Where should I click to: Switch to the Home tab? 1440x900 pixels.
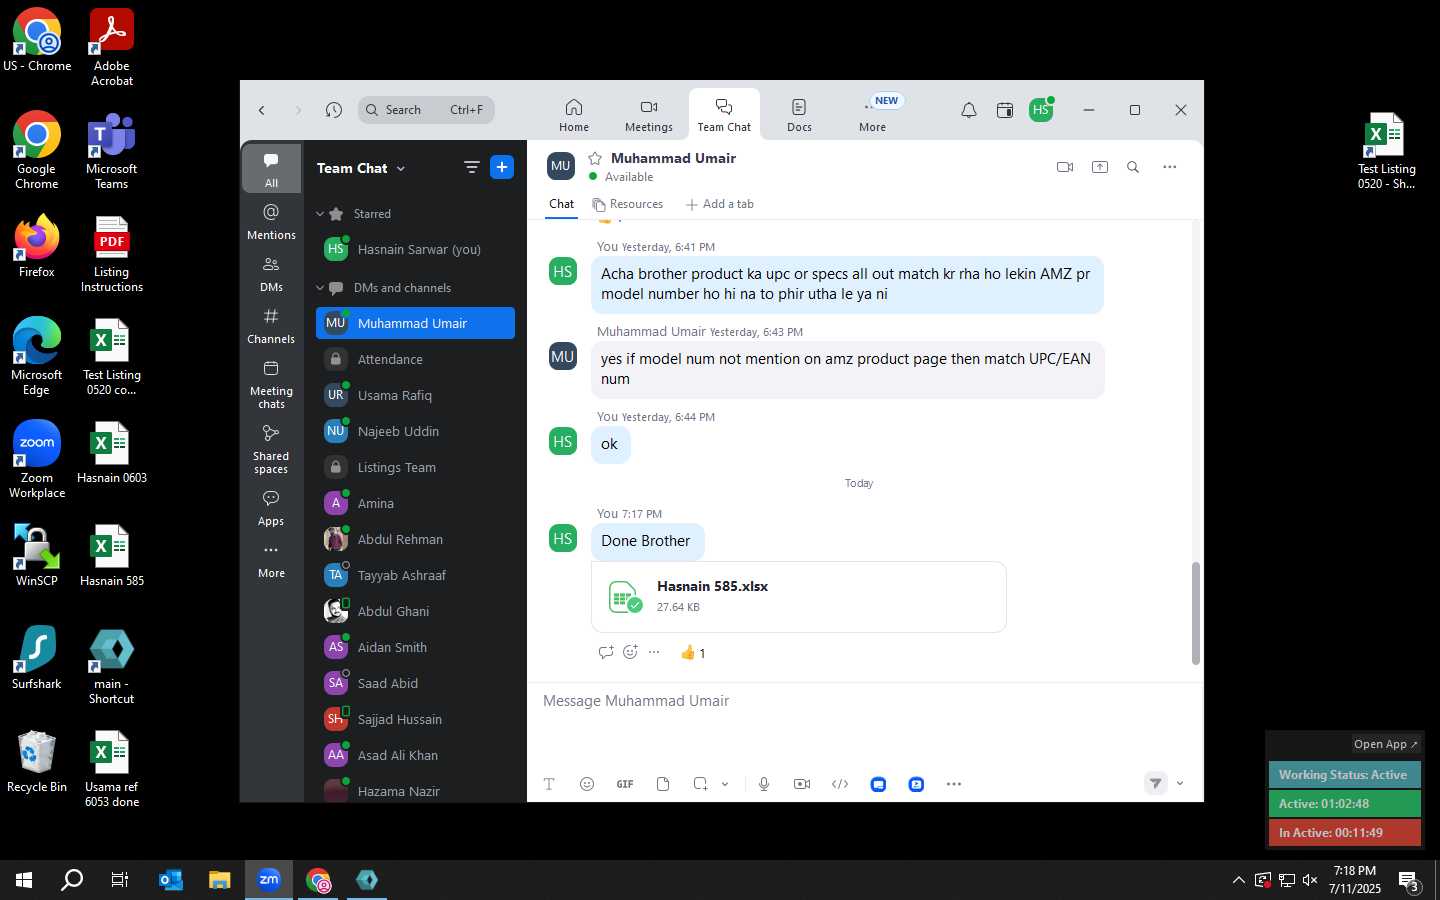(x=574, y=114)
